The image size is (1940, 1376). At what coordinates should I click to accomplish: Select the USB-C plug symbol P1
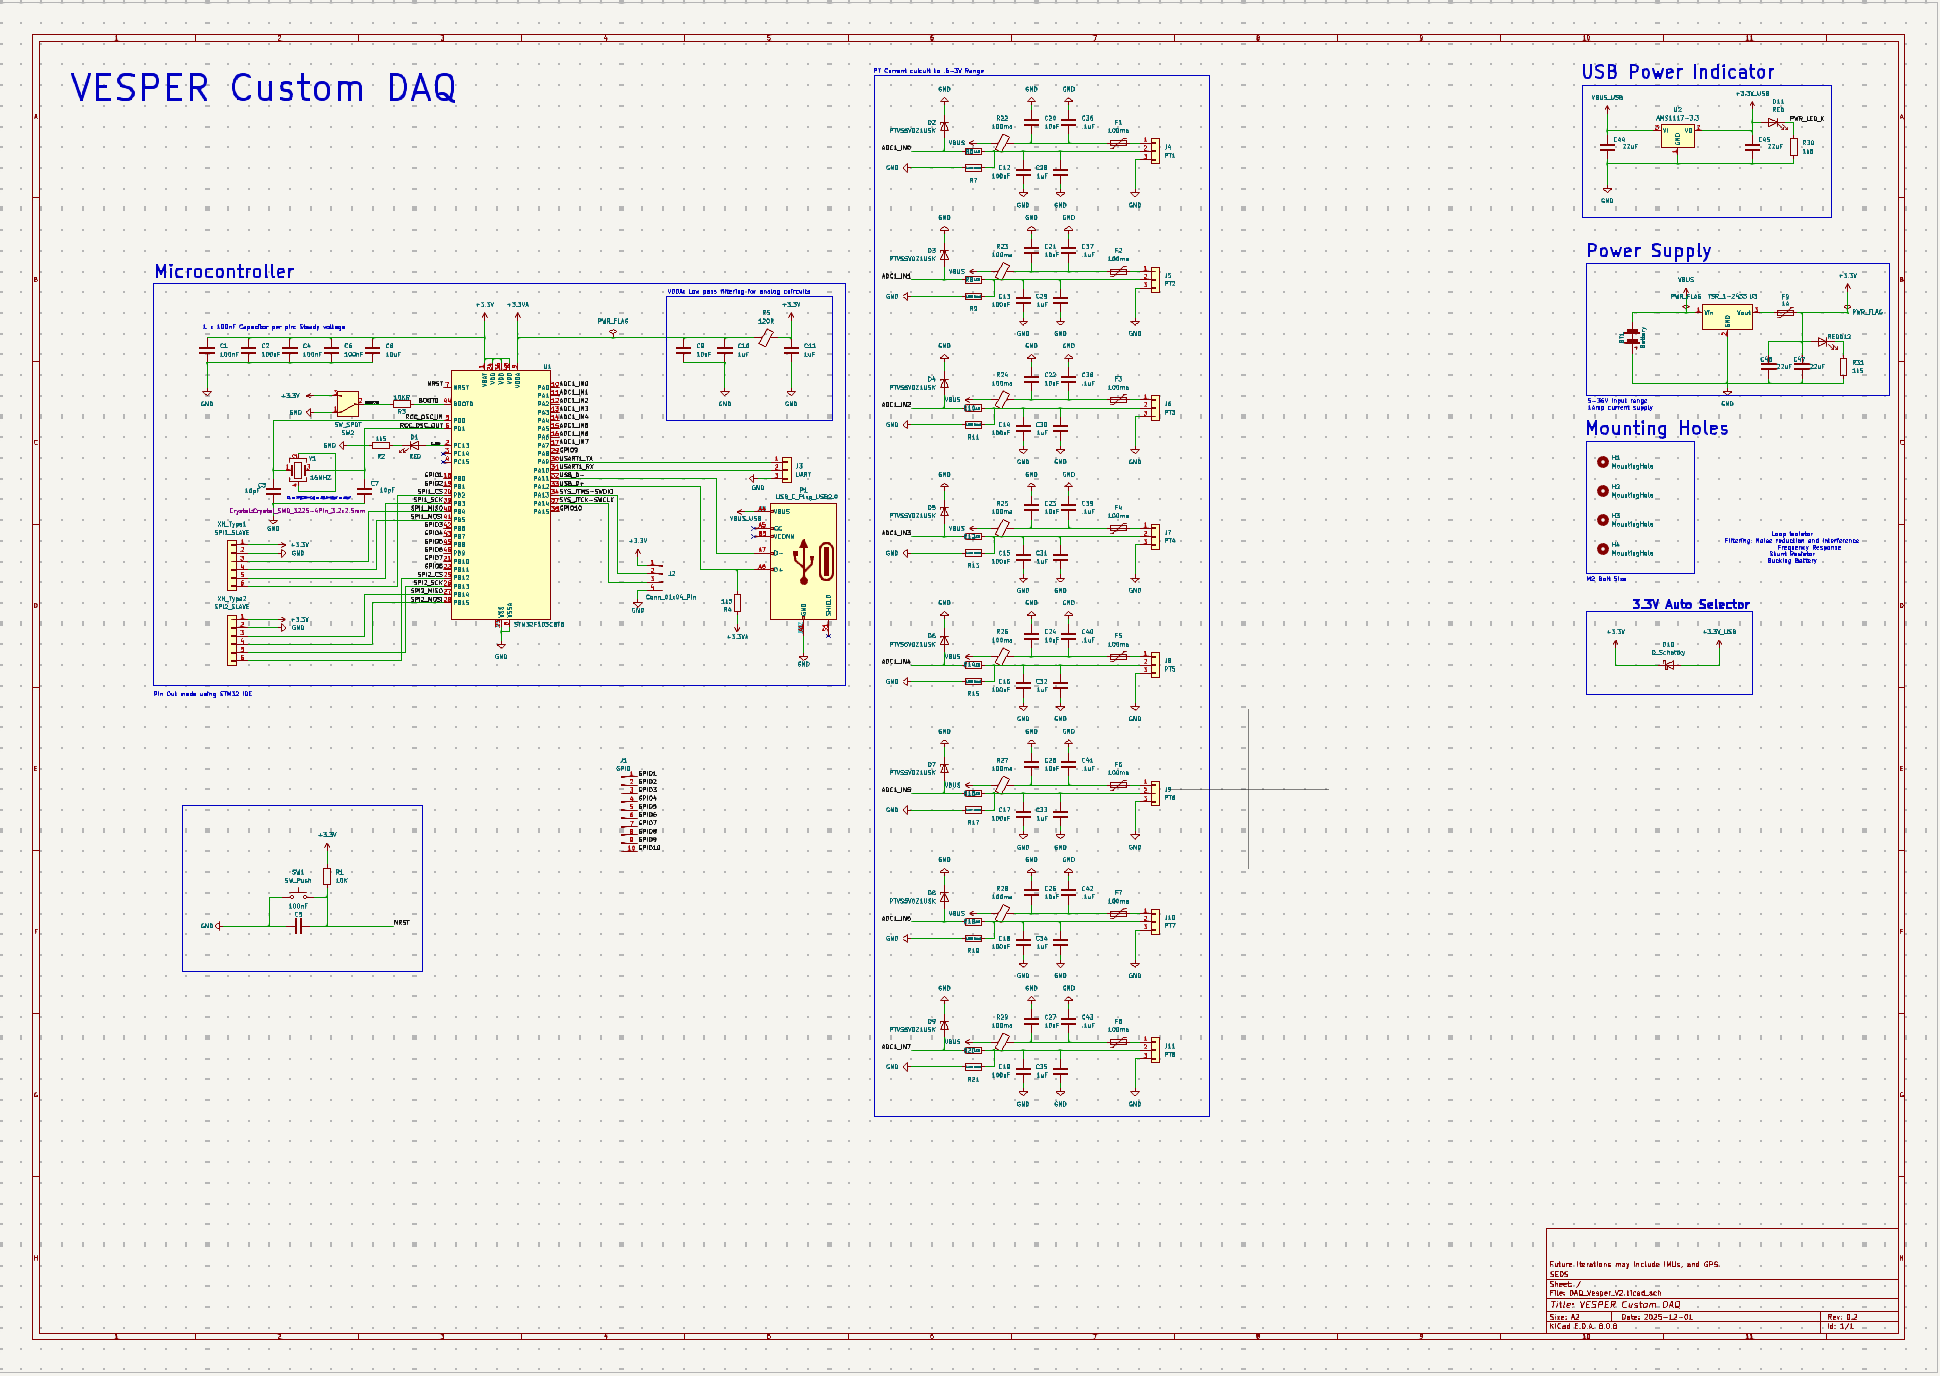coord(803,561)
